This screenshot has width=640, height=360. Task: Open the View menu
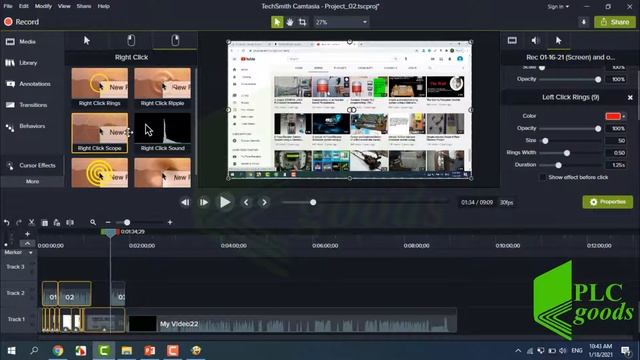click(x=64, y=6)
